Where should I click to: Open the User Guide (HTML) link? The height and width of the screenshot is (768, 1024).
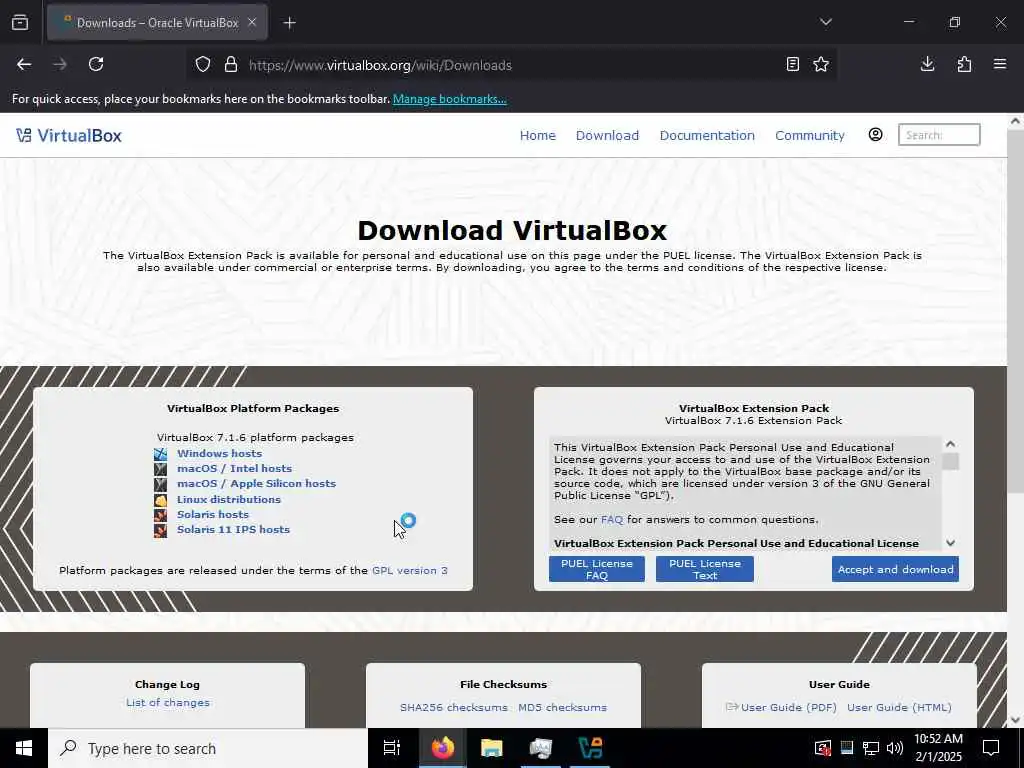point(899,707)
